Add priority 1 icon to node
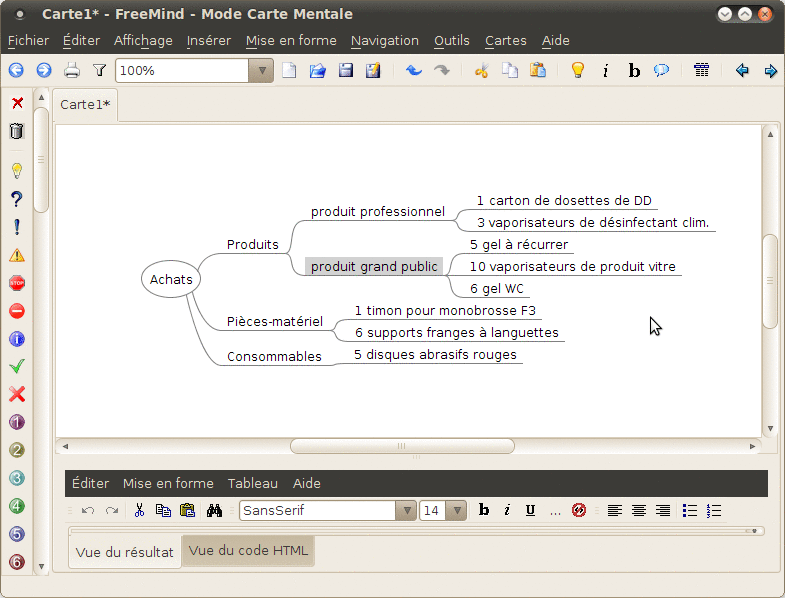The width and height of the screenshot is (785, 598). click(17, 422)
